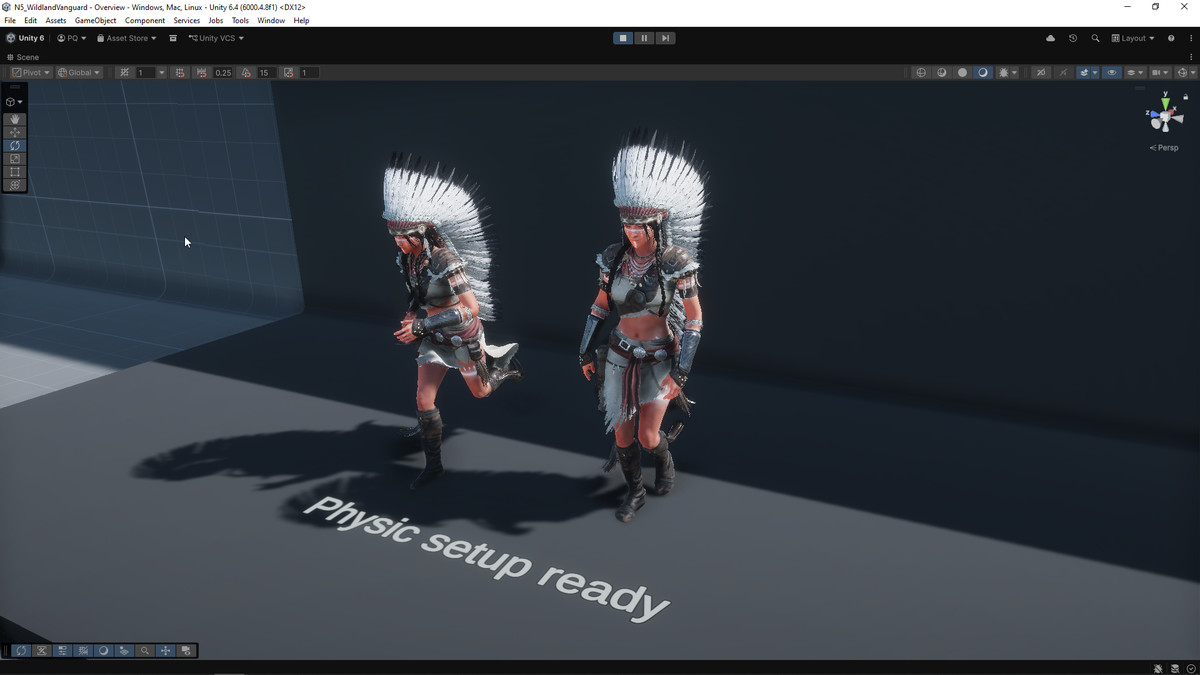Open the Jobs menu
This screenshot has width=1200, height=675.
coord(216,20)
